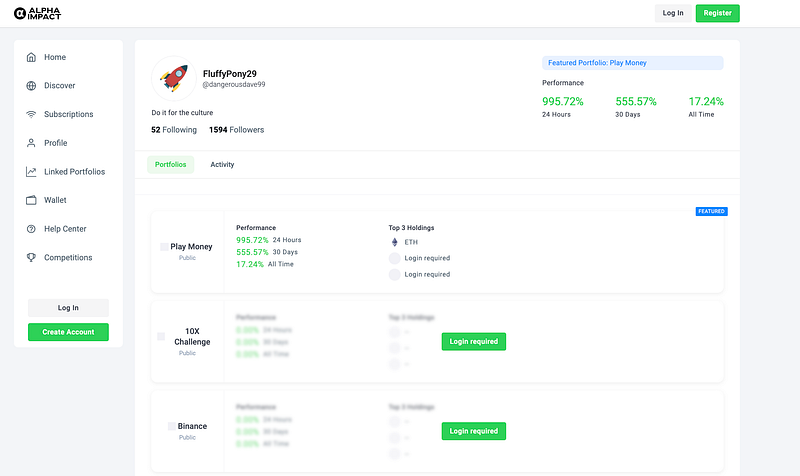Switch to the Activity tab
The image size is (800, 476).
pyautogui.click(x=222, y=165)
